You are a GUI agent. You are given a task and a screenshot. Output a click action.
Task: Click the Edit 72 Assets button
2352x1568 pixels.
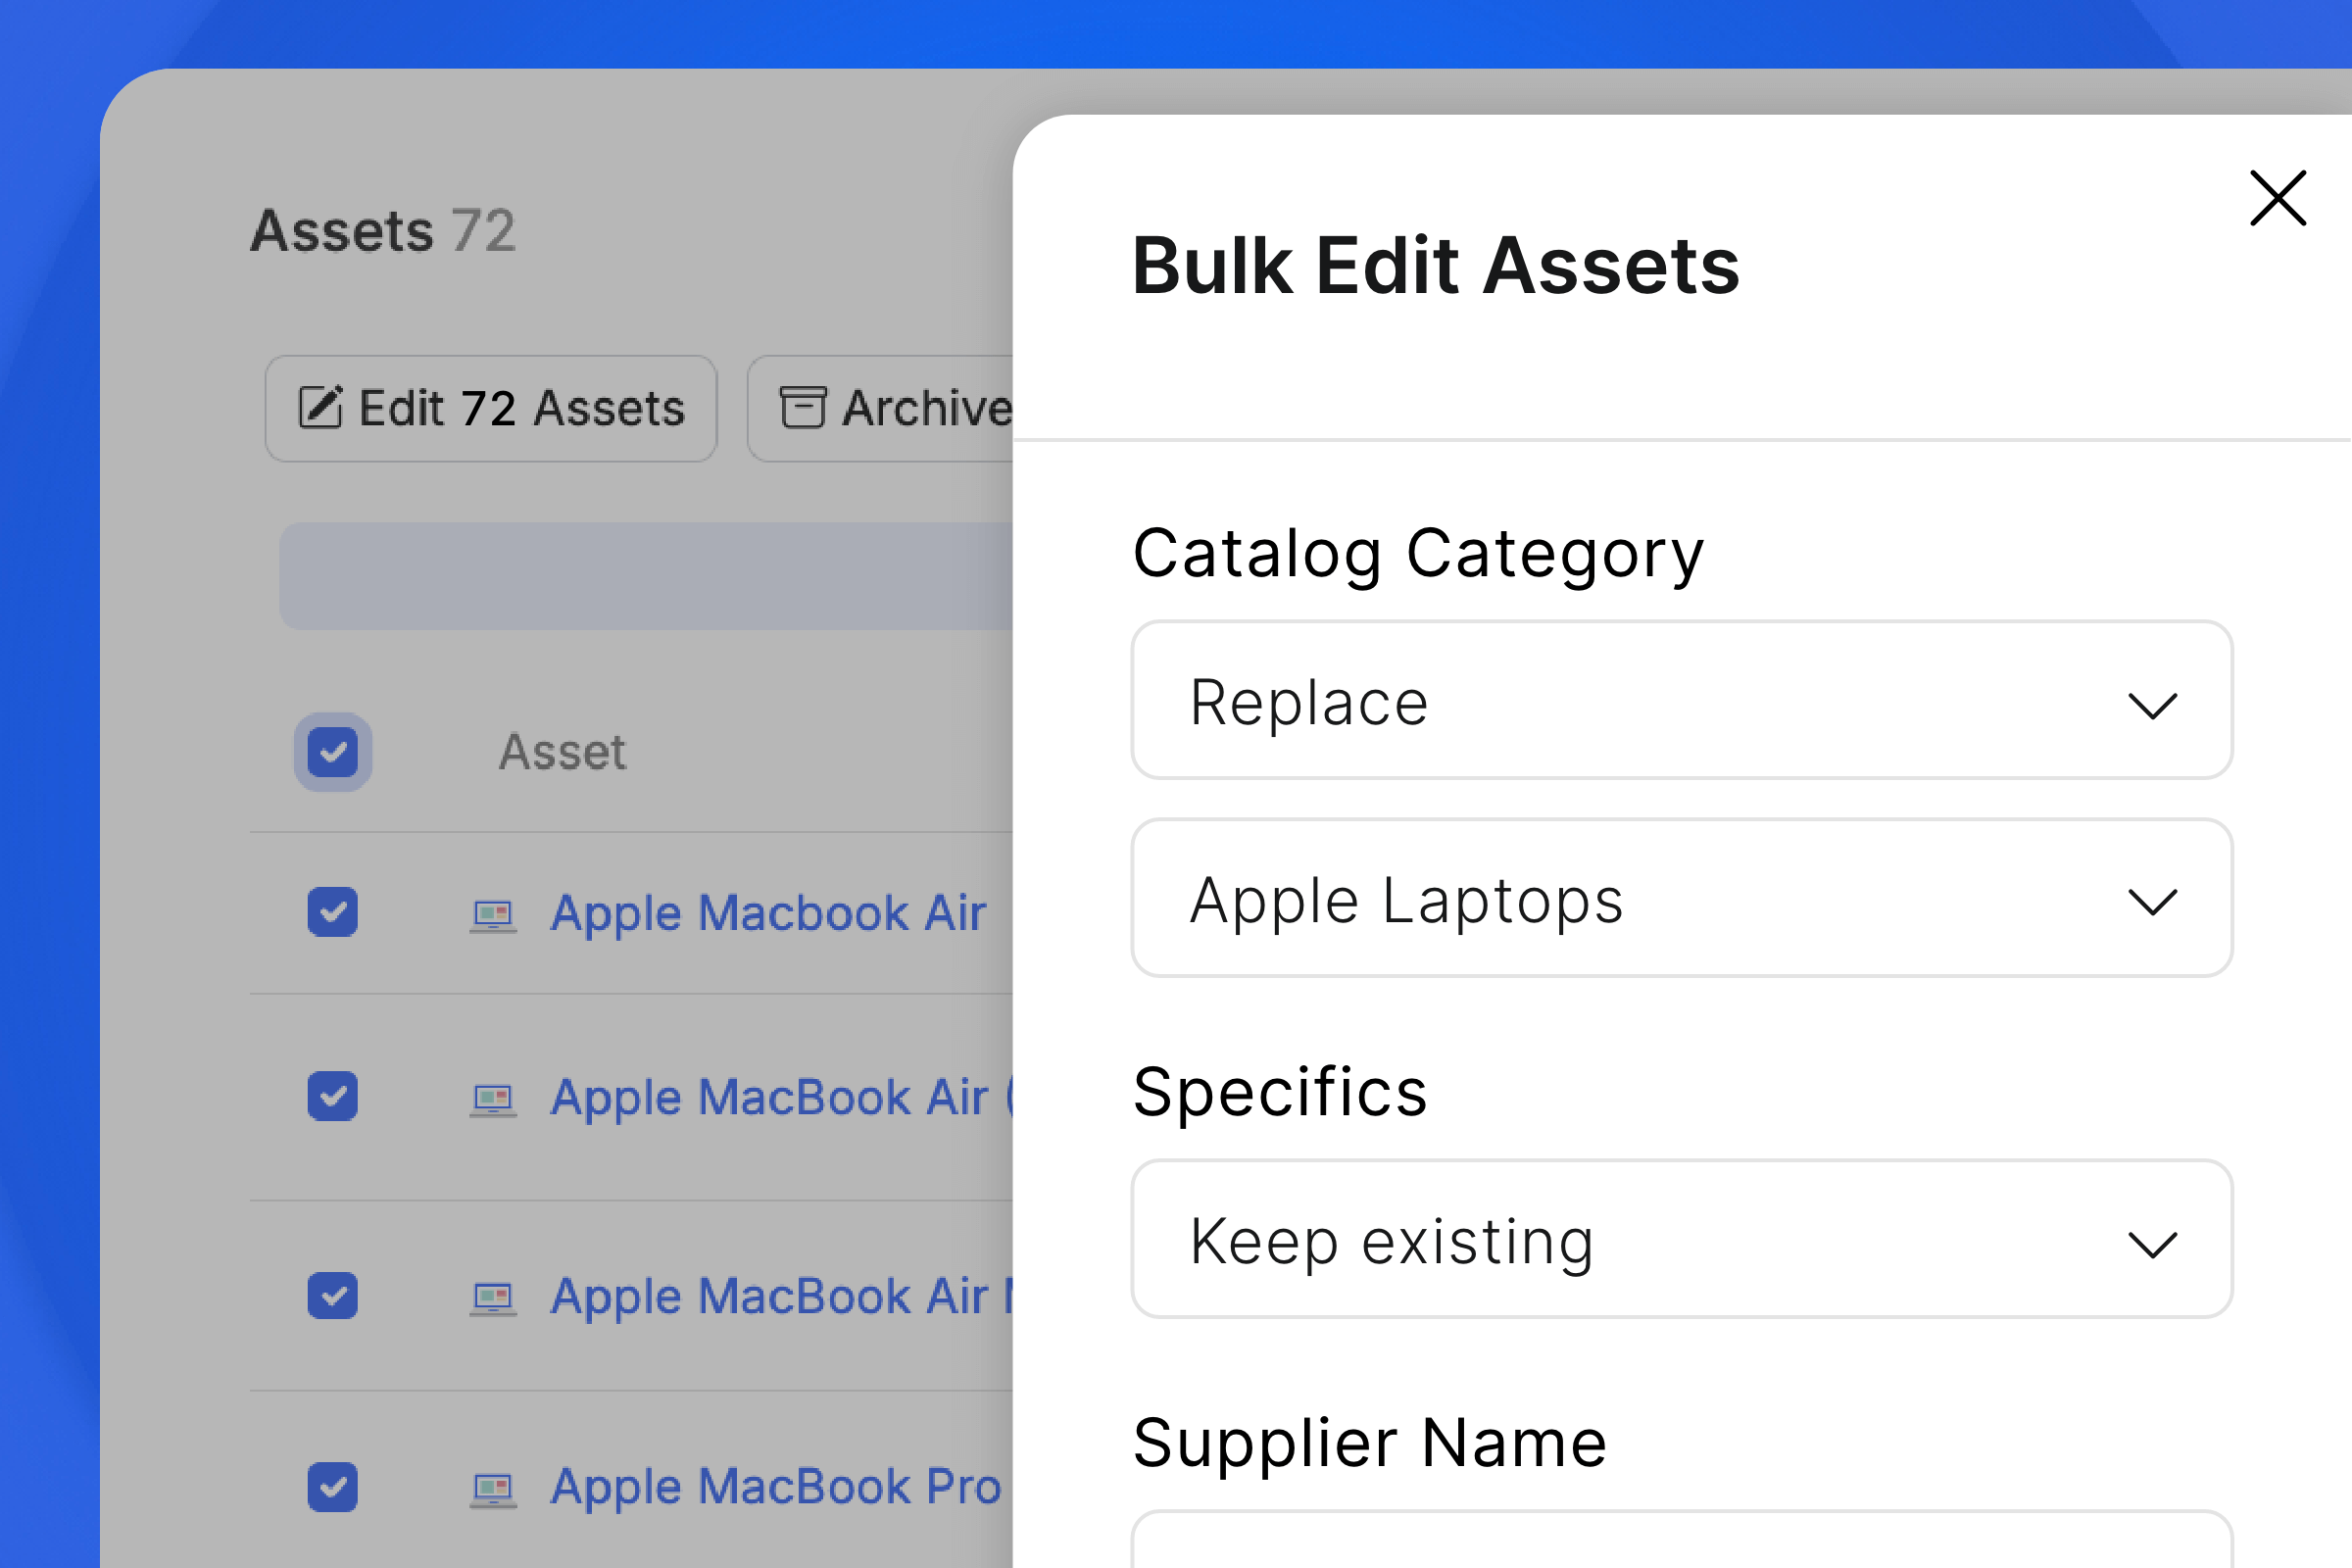click(x=492, y=408)
